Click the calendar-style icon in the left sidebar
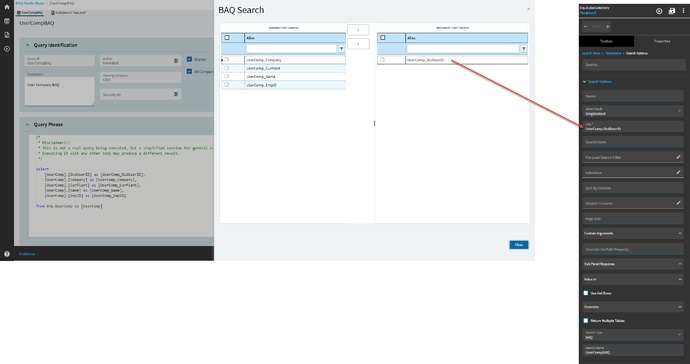This screenshot has width=690, height=364. tap(7, 21)
